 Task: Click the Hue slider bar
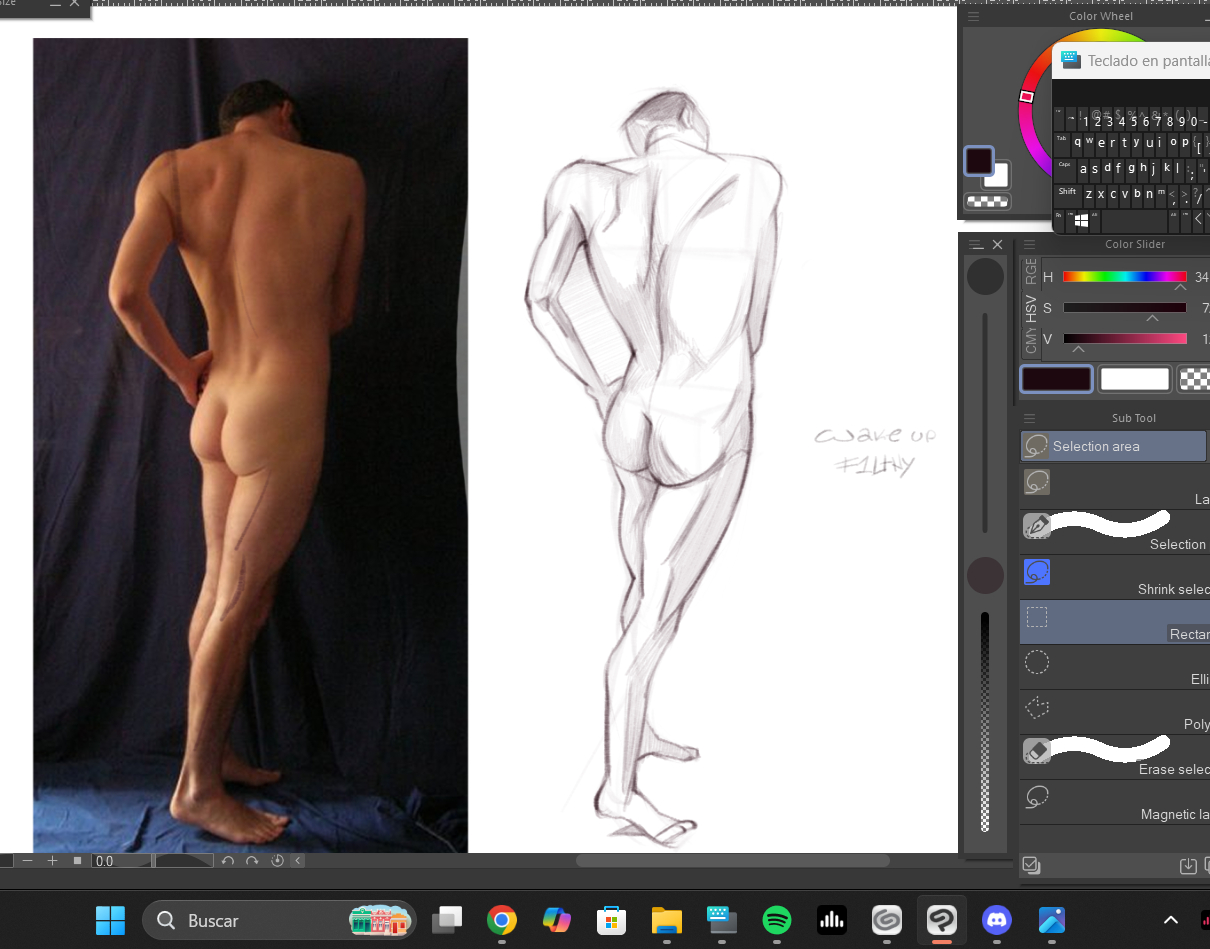(1124, 277)
